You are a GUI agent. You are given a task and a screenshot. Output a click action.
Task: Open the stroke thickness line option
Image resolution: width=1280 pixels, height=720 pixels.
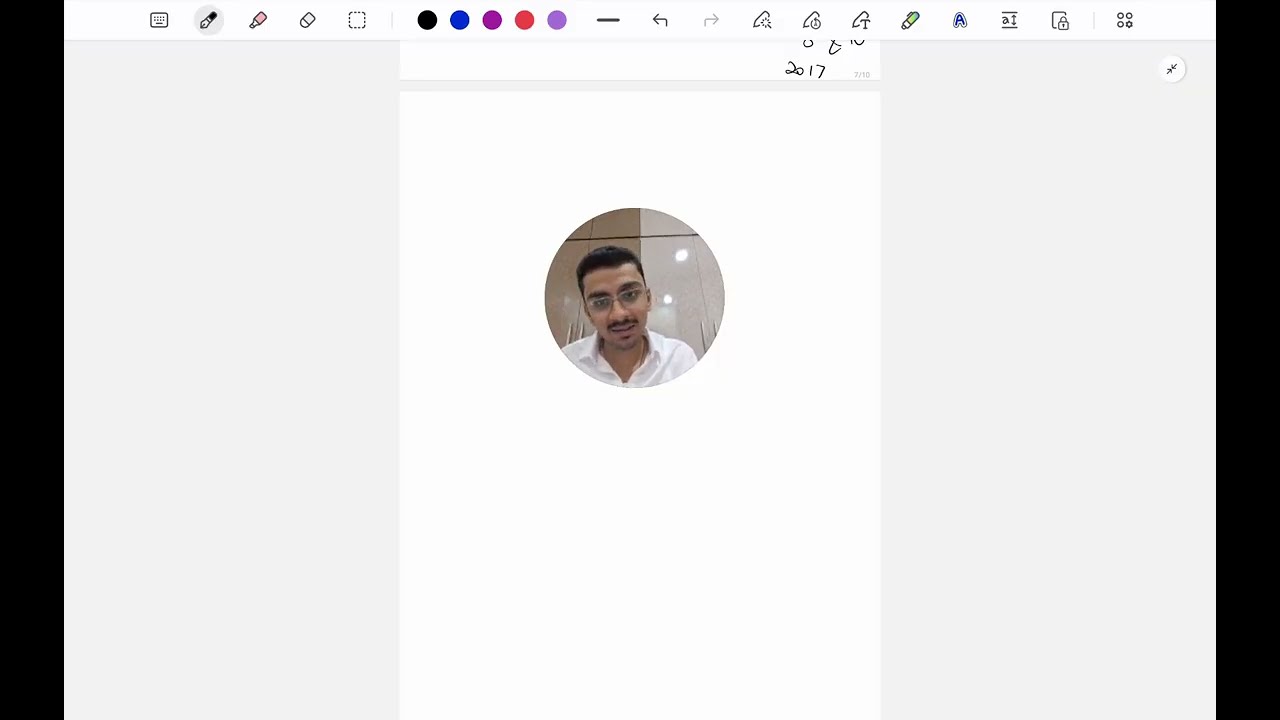pos(608,20)
